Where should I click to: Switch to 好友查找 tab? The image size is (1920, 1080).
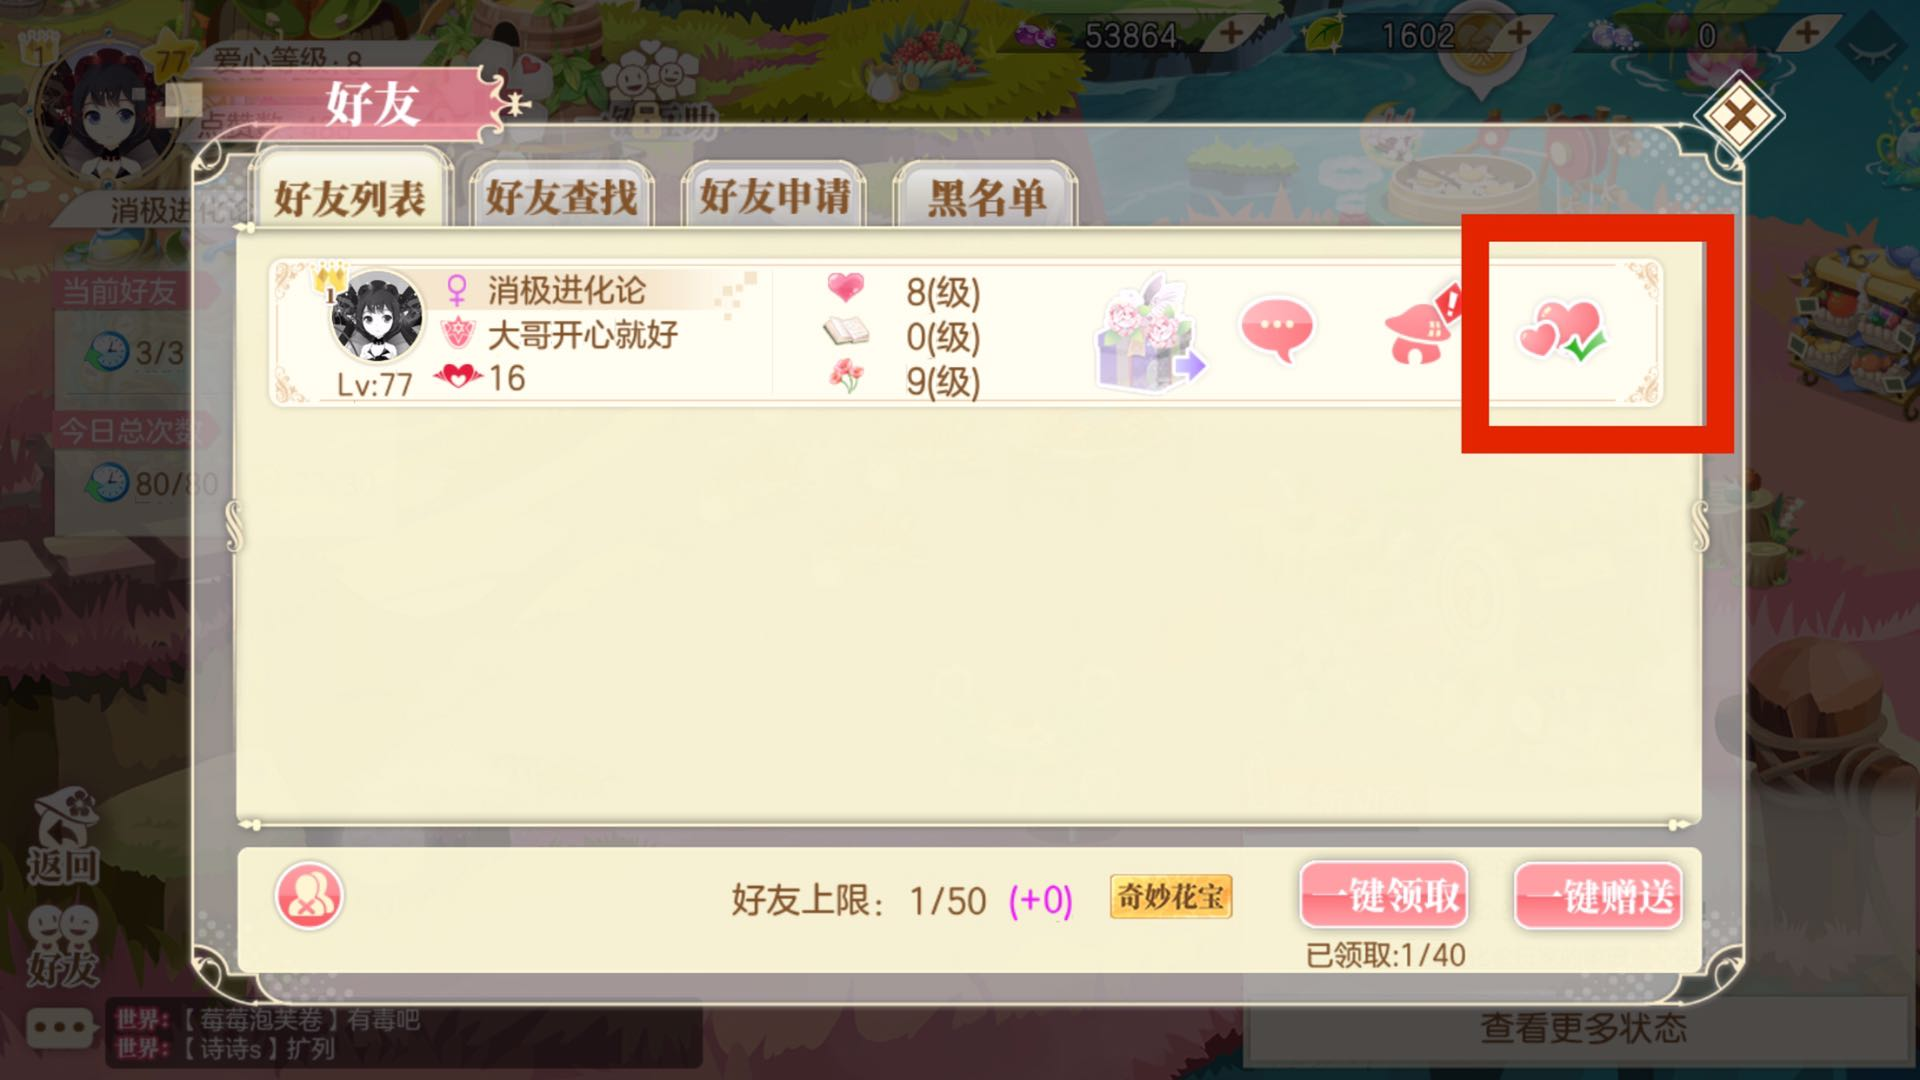(x=561, y=197)
